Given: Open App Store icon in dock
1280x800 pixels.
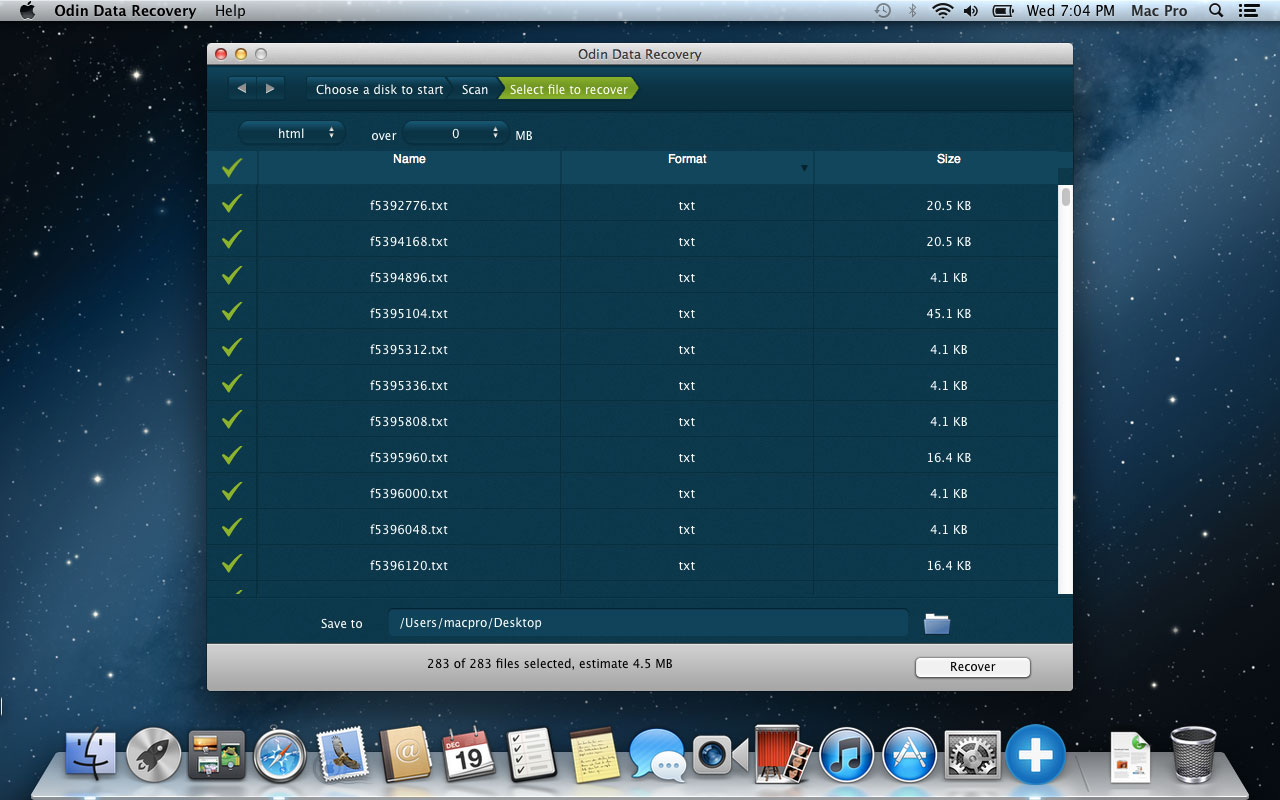Looking at the screenshot, I should [x=909, y=755].
